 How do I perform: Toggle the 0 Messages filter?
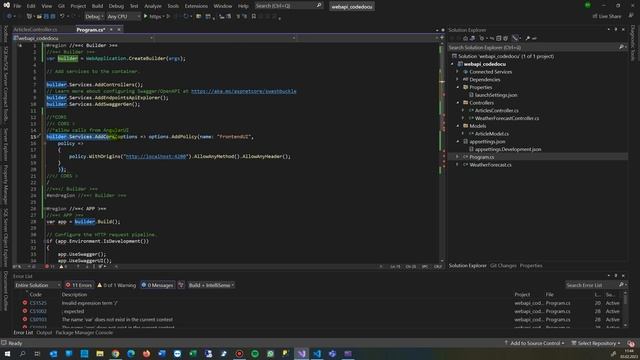pos(158,285)
